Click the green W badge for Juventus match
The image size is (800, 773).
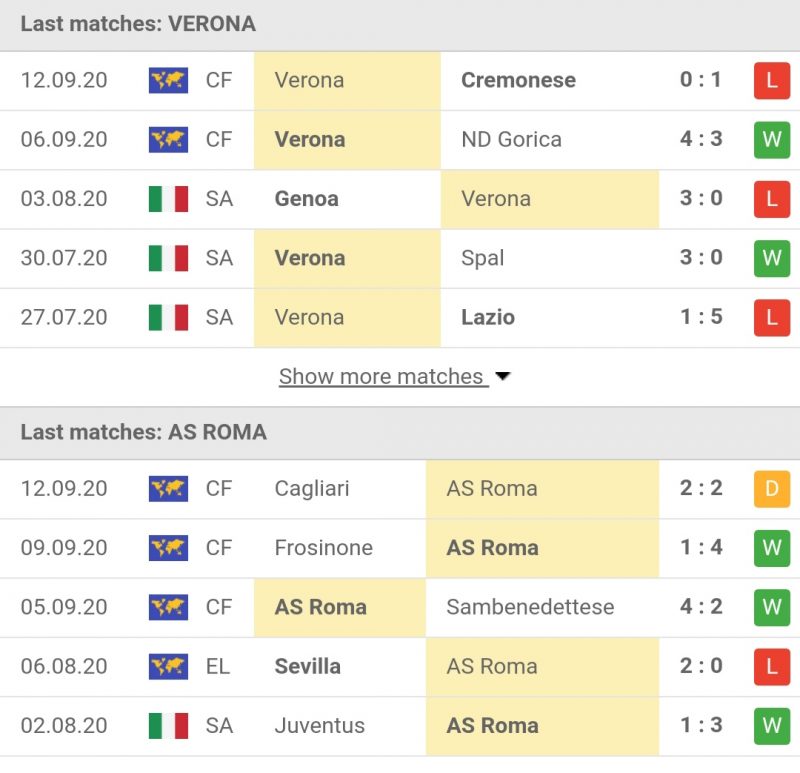771,725
